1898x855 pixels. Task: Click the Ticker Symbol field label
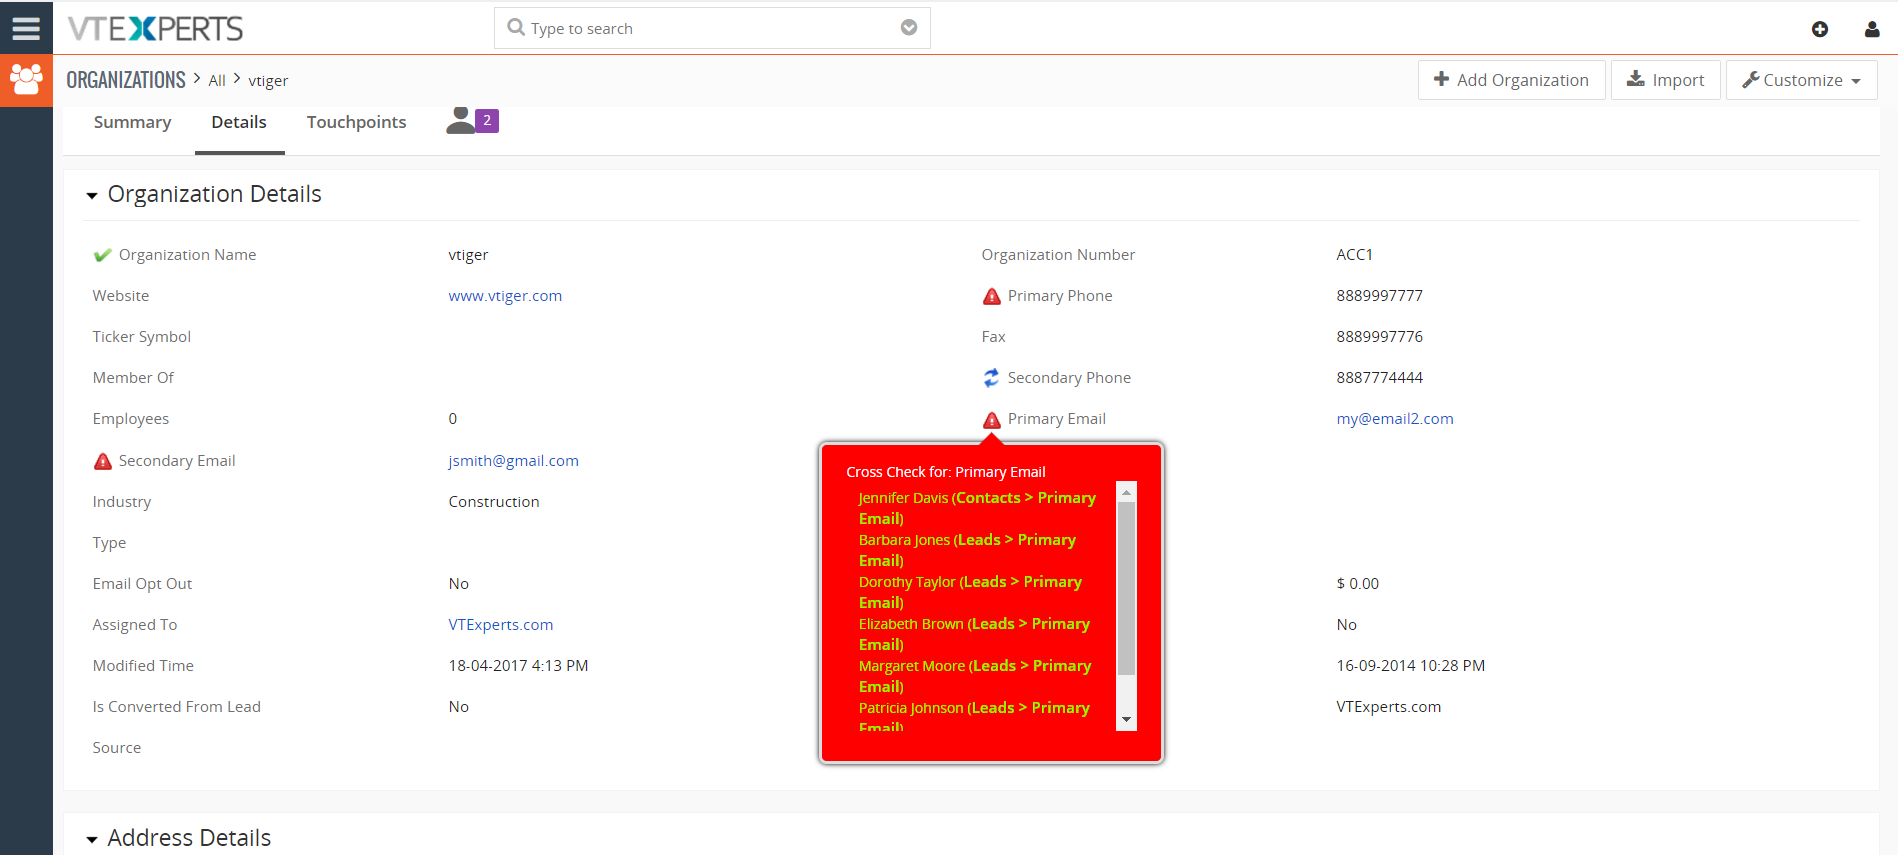[142, 337]
